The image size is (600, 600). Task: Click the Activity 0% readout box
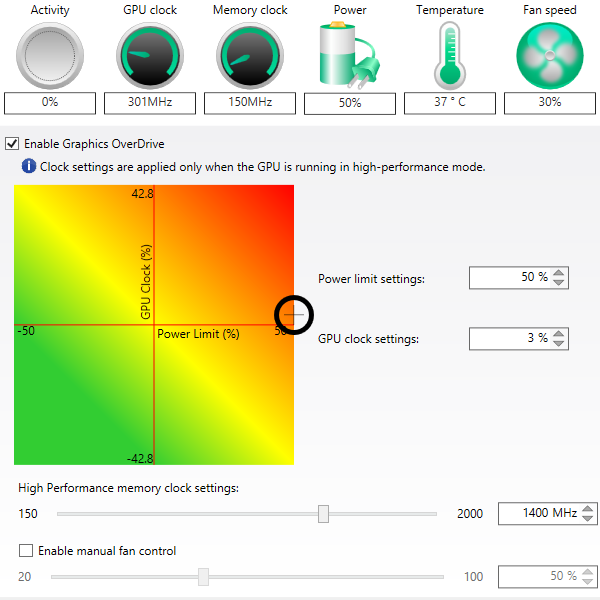pyautogui.click(x=50, y=103)
